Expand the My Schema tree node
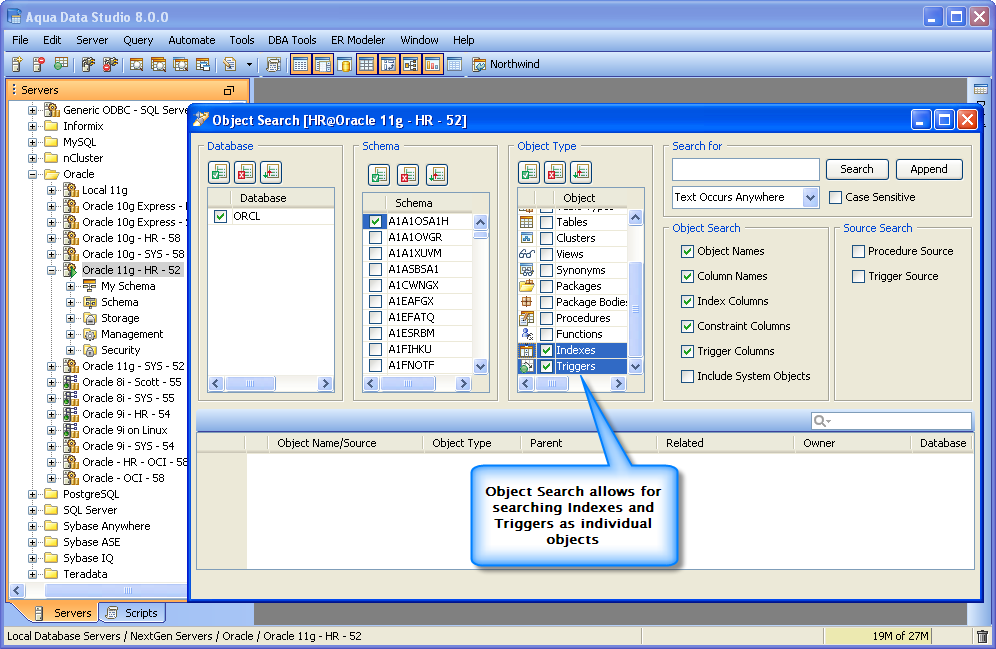996x649 pixels. click(x=71, y=286)
